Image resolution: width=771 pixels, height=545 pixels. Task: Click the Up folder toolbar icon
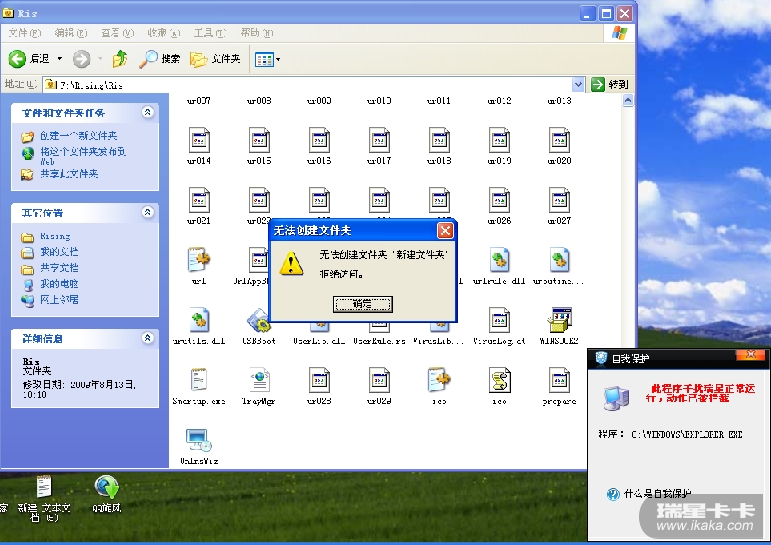tap(120, 59)
